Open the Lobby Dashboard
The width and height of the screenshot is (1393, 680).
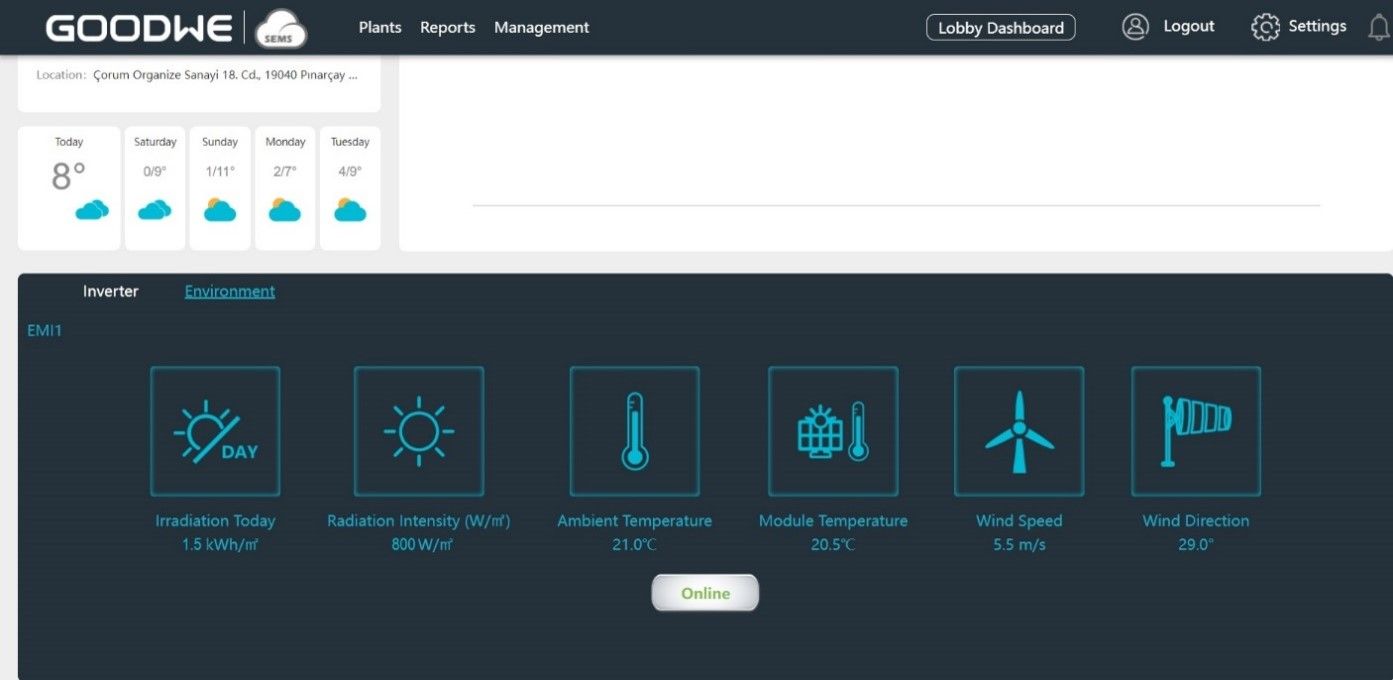[1000, 28]
